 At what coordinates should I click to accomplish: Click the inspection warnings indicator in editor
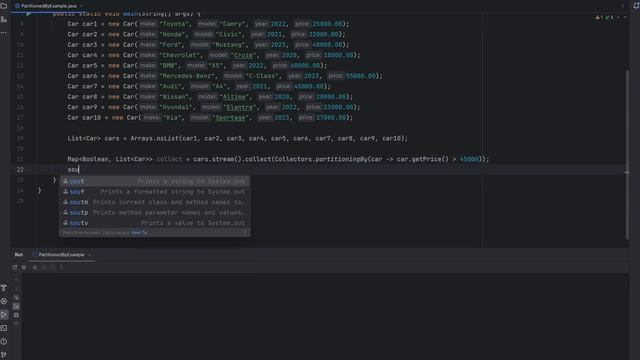coord(605,18)
